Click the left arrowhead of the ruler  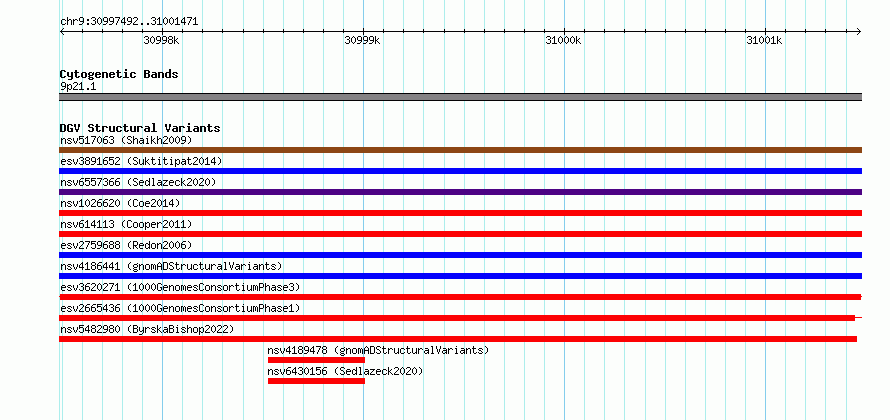click(62, 31)
